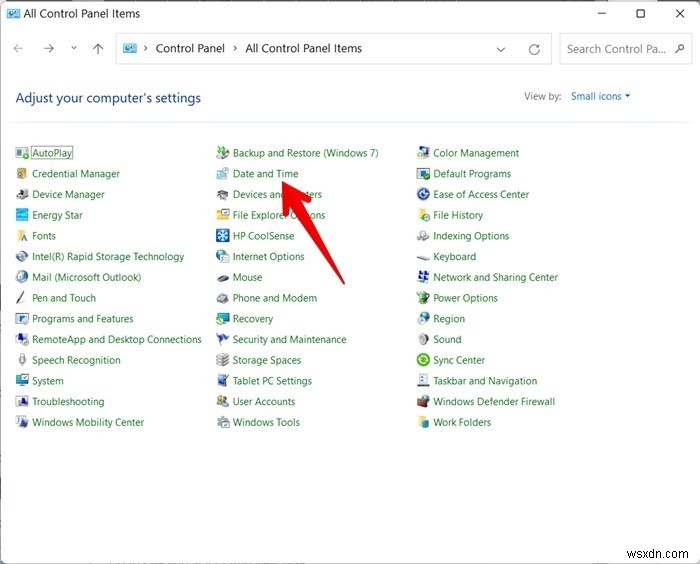This screenshot has width=700, height=564.
Task: Expand chevron after Control Panel breadcrumb
Action: (x=235, y=48)
